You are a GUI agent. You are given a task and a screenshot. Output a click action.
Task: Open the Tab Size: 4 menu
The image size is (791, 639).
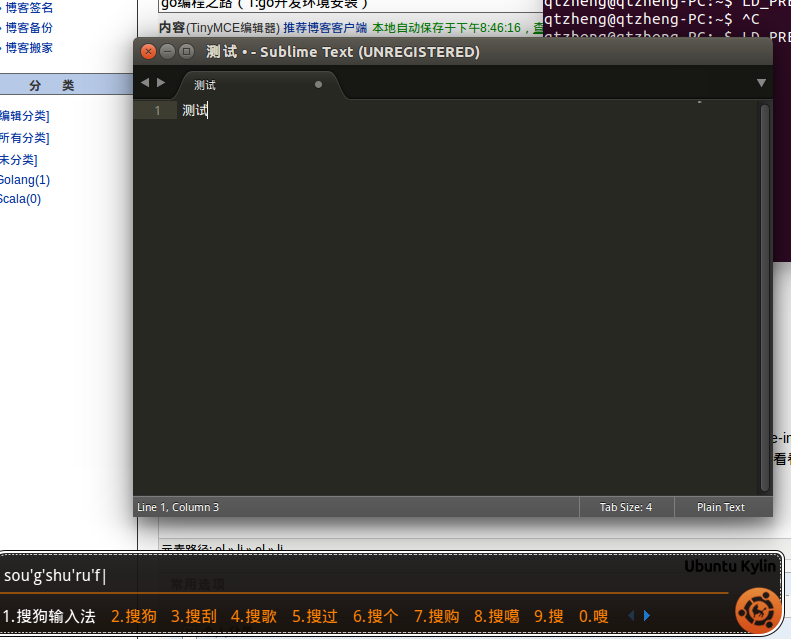pos(626,507)
